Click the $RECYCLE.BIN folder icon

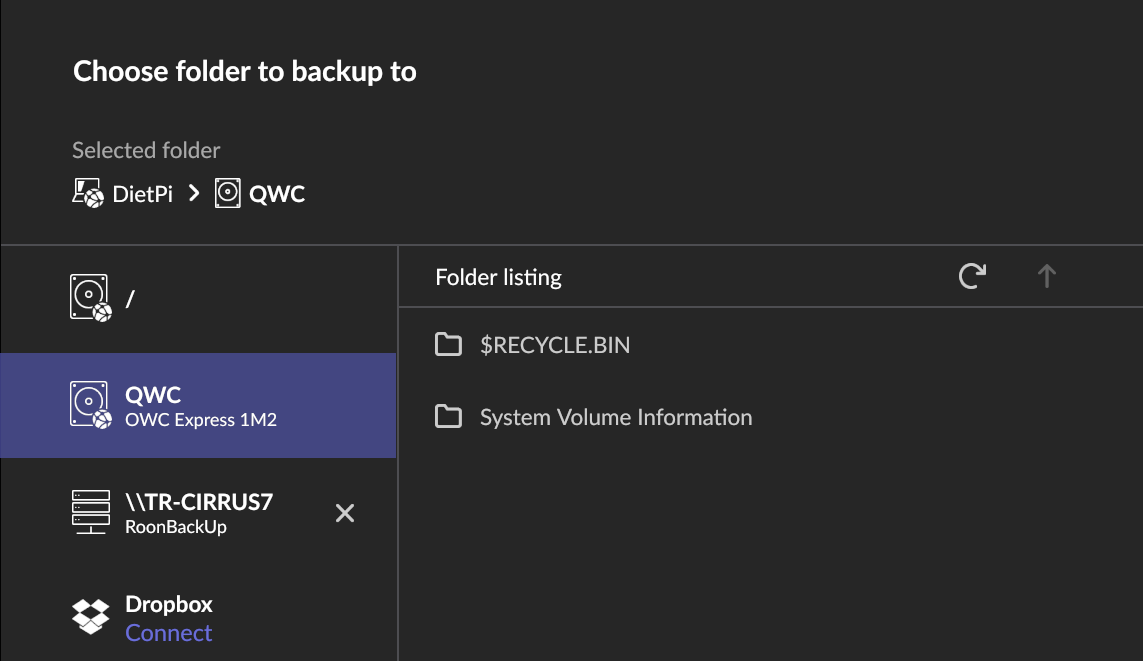(449, 345)
